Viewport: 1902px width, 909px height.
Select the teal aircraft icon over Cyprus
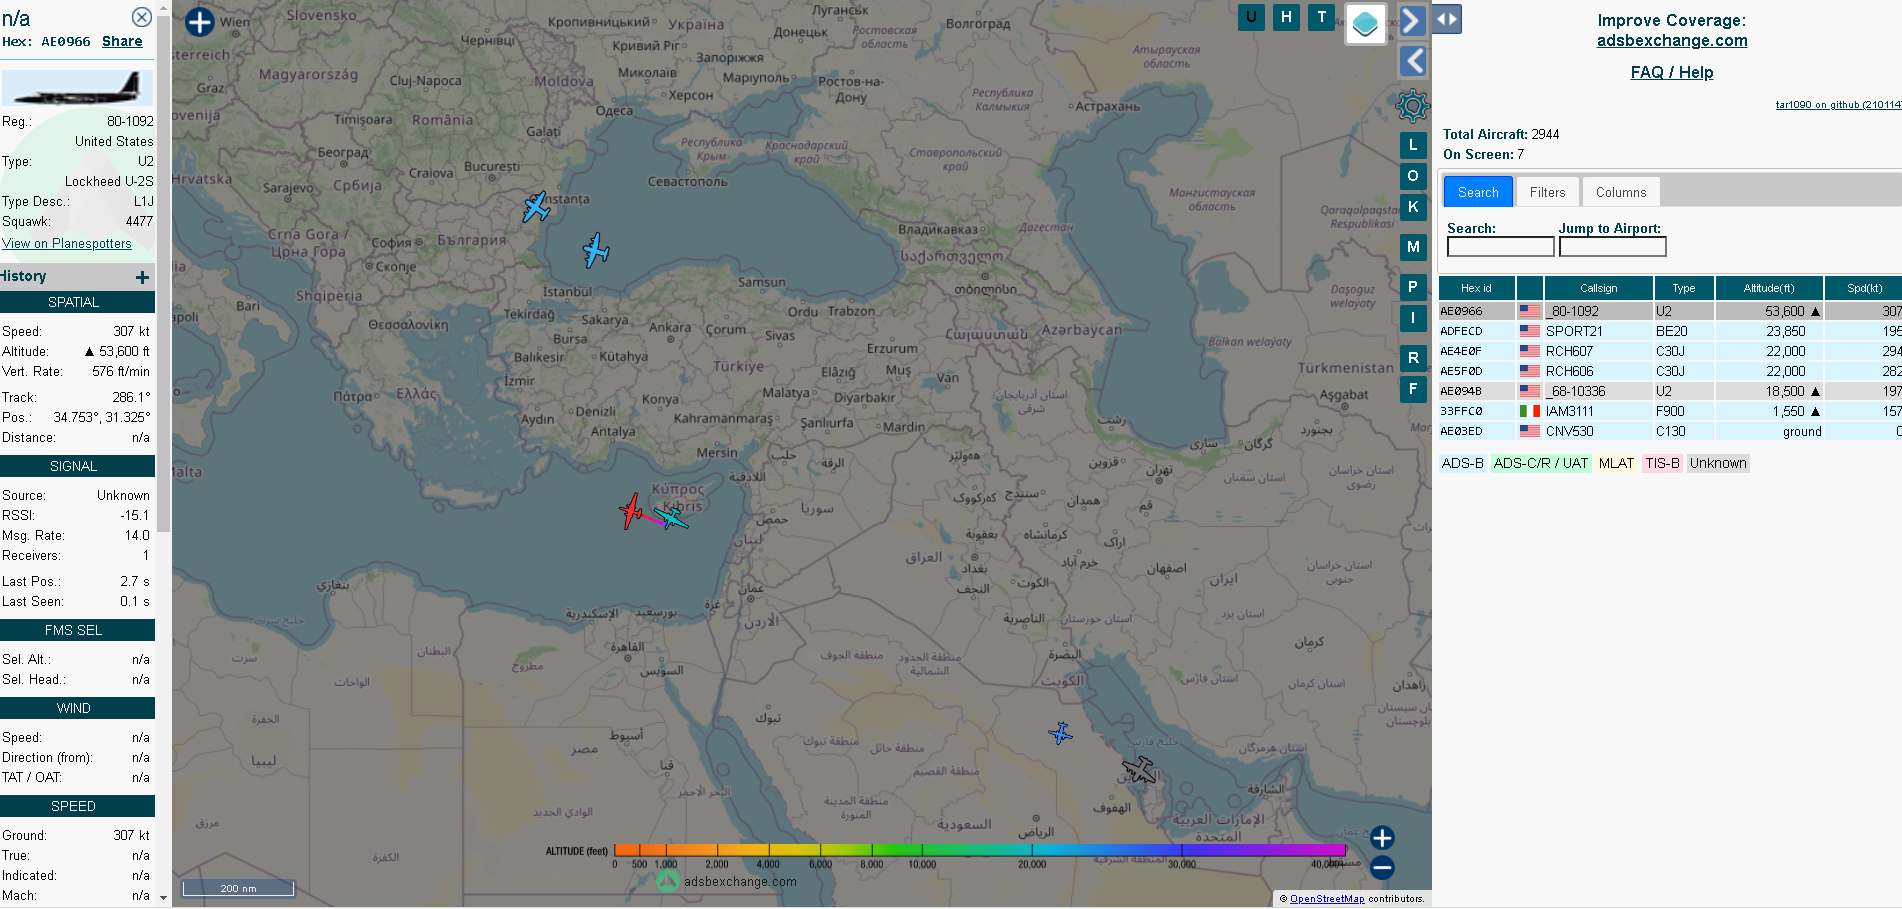(672, 517)
